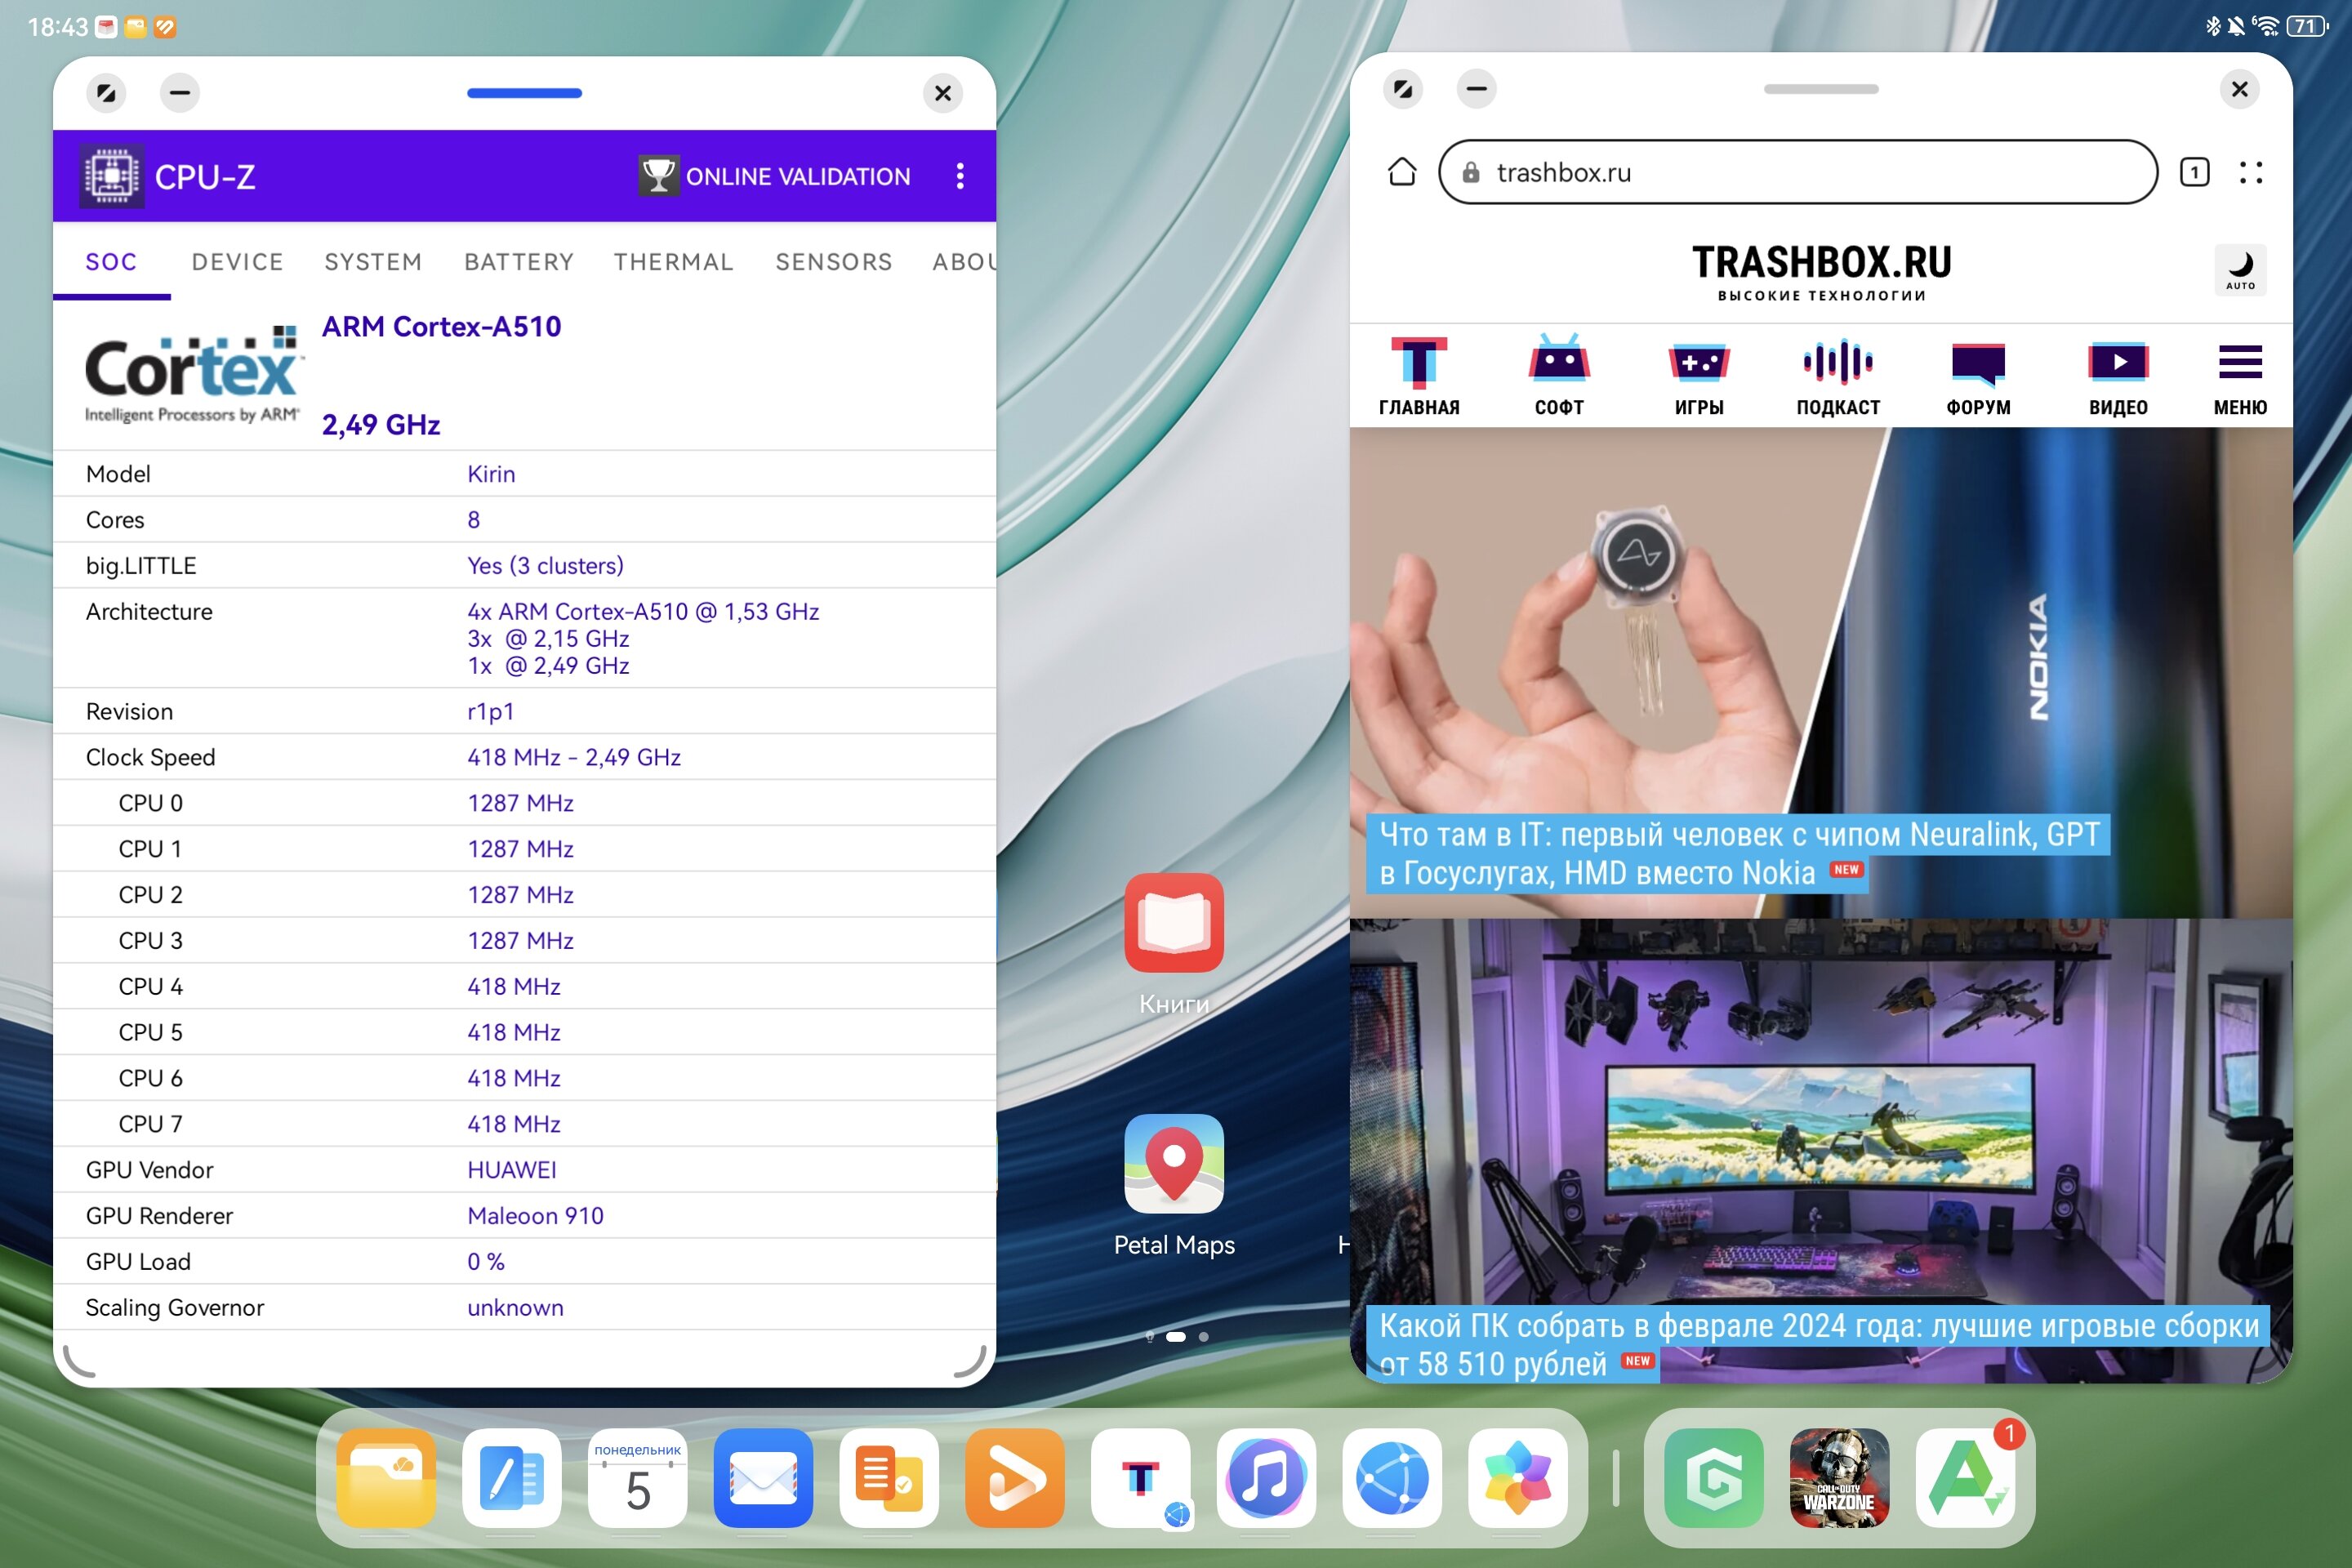The width and height of the screenshot is (2352, 1568).
Task: Go to browser home page icon
Action: tap(1402, 172)
